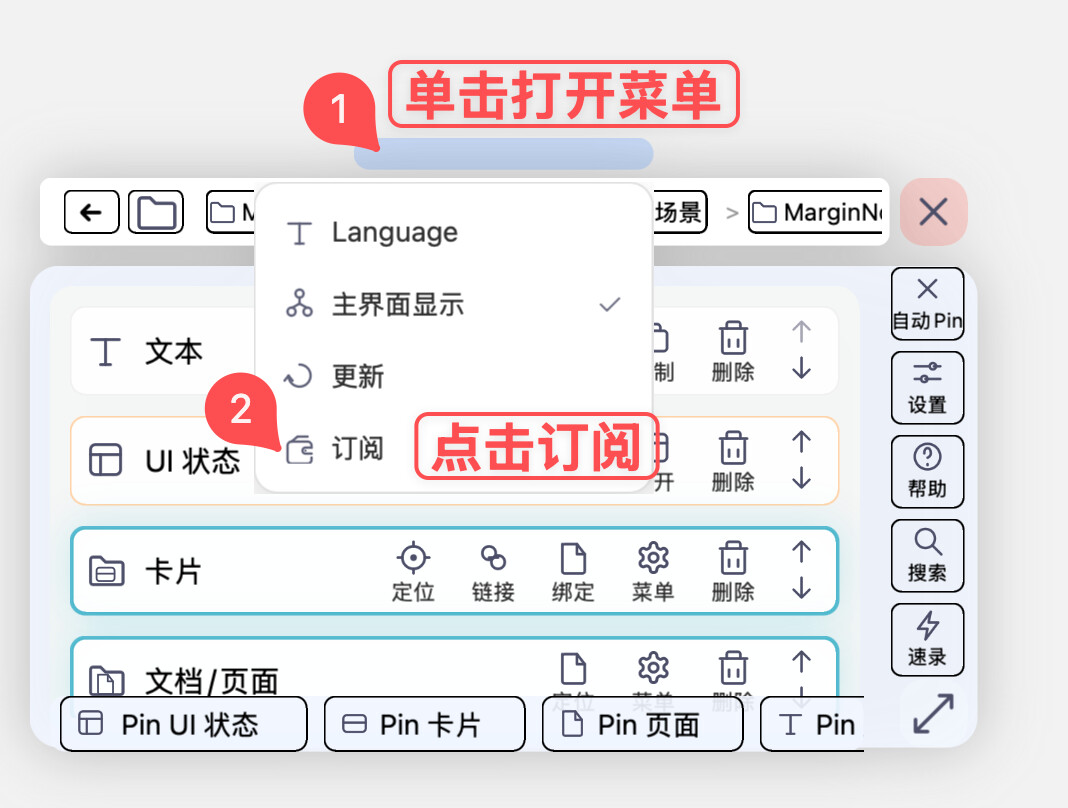Open 设置 with the sliders icon
This screenshot has height=808, width=1068.
927,387
